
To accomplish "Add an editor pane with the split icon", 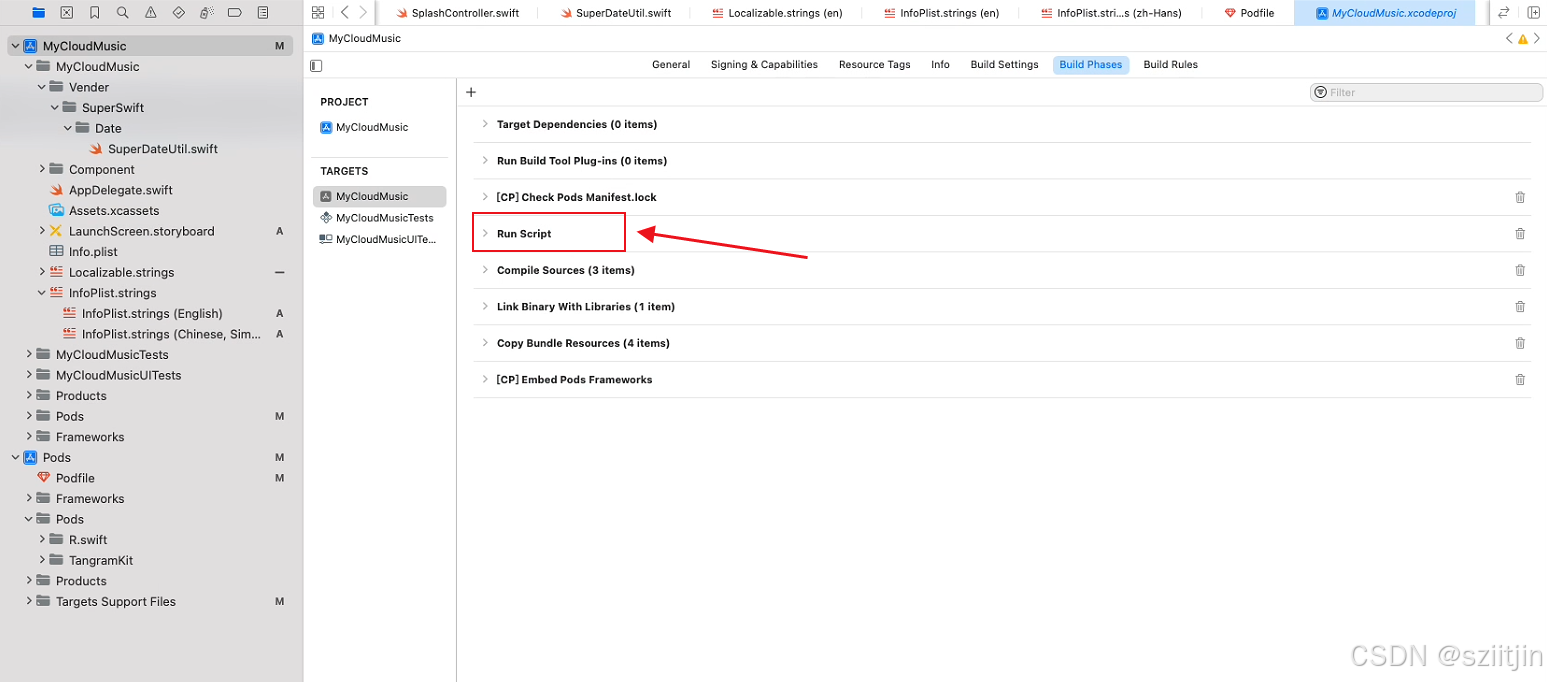I will tap(1533, 13).
